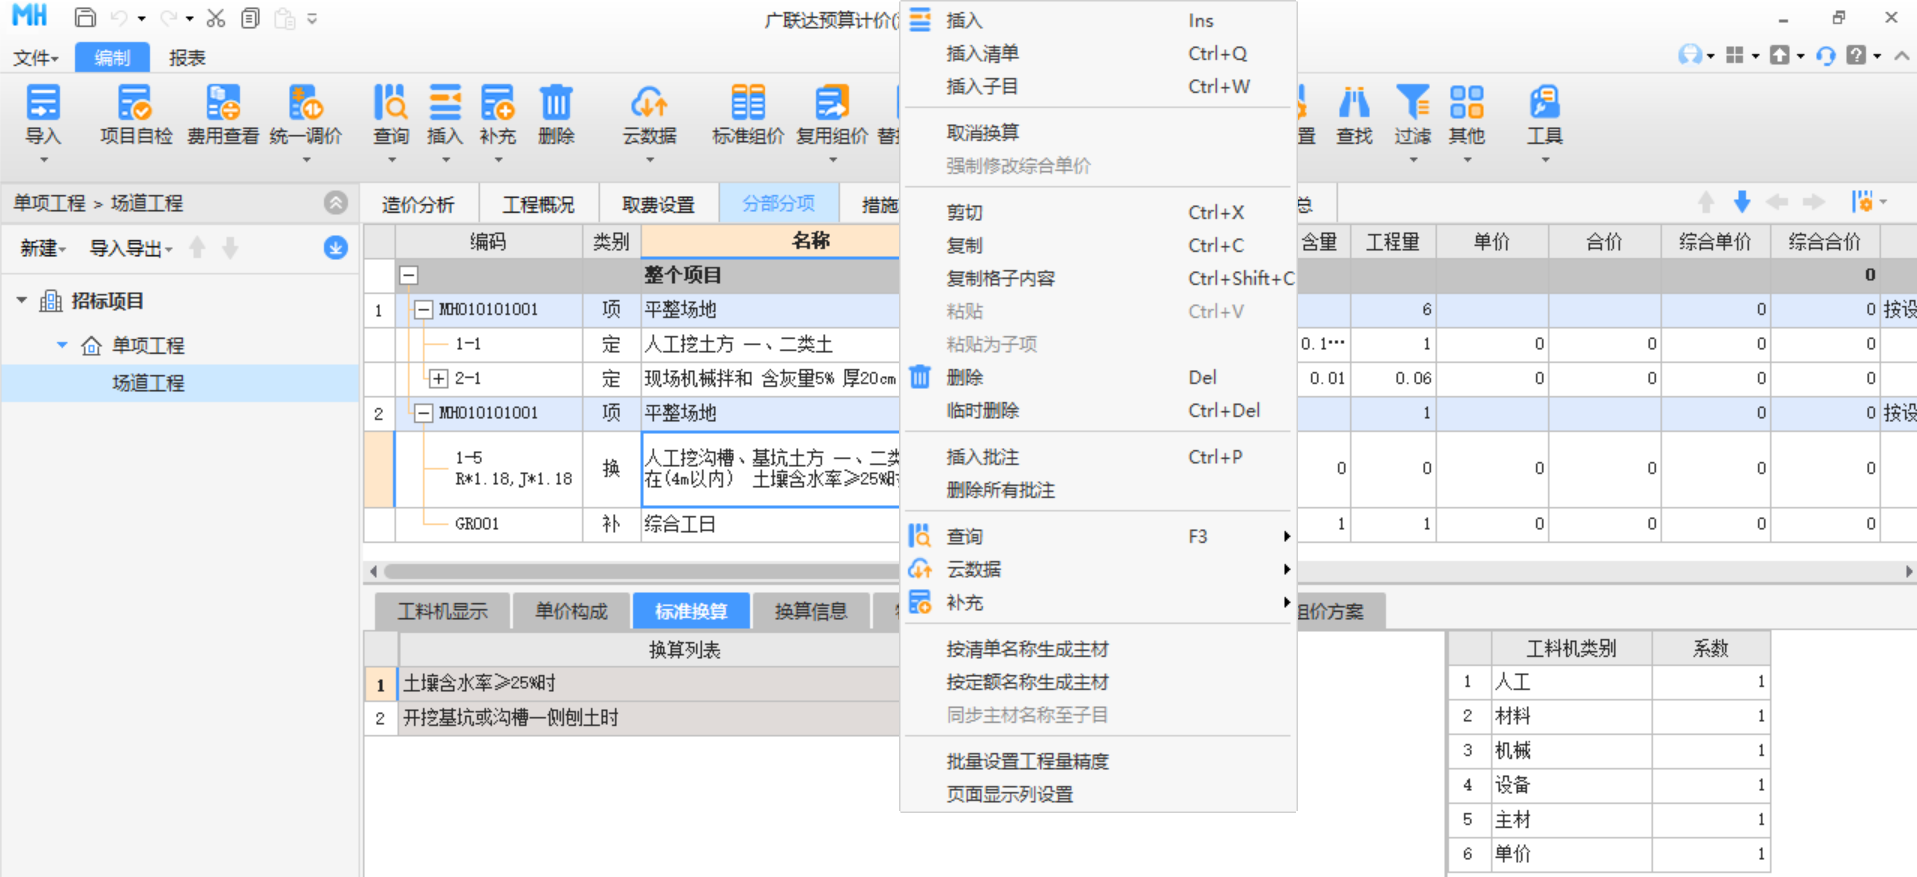1917x877 pixels.
Task: Collapse the first MH010101001 row
Action: coord(424,310)
